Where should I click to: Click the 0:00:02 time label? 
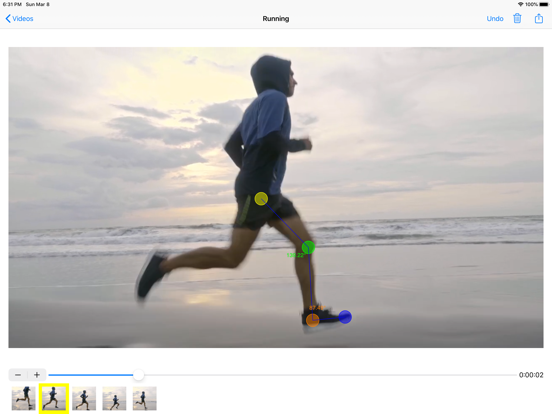coord(531,375)
